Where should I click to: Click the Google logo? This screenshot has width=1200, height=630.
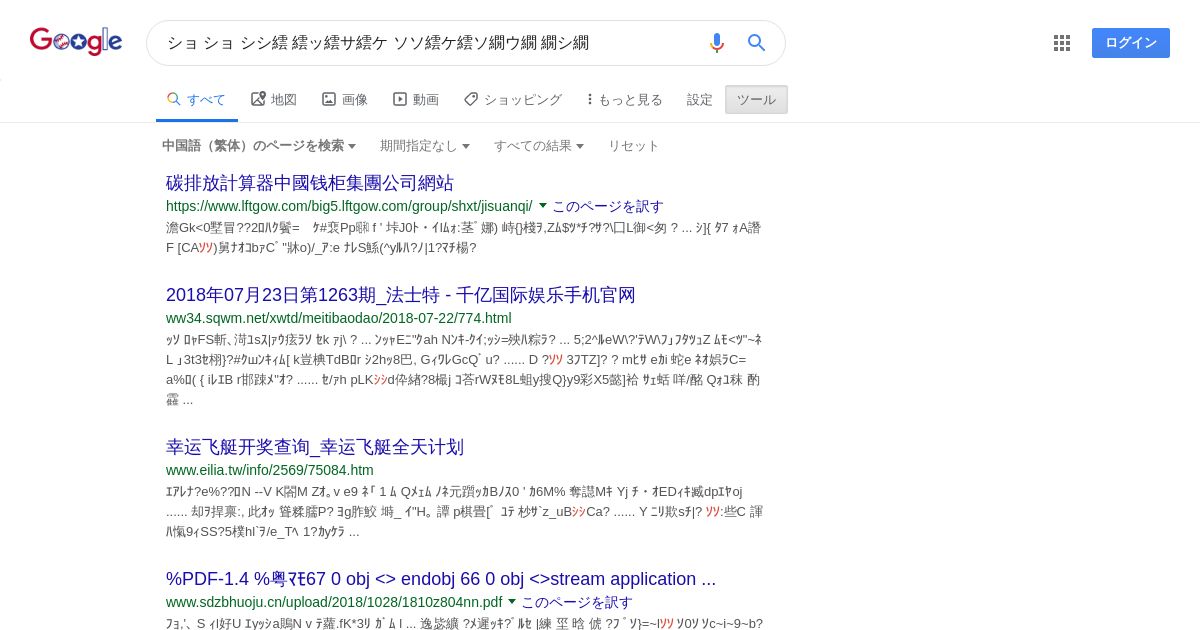click(76, 41)
